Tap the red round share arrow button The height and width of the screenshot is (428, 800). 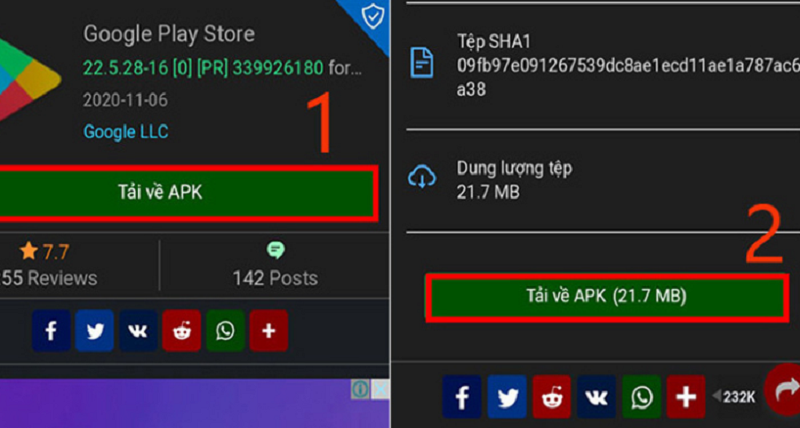[783, 390]
